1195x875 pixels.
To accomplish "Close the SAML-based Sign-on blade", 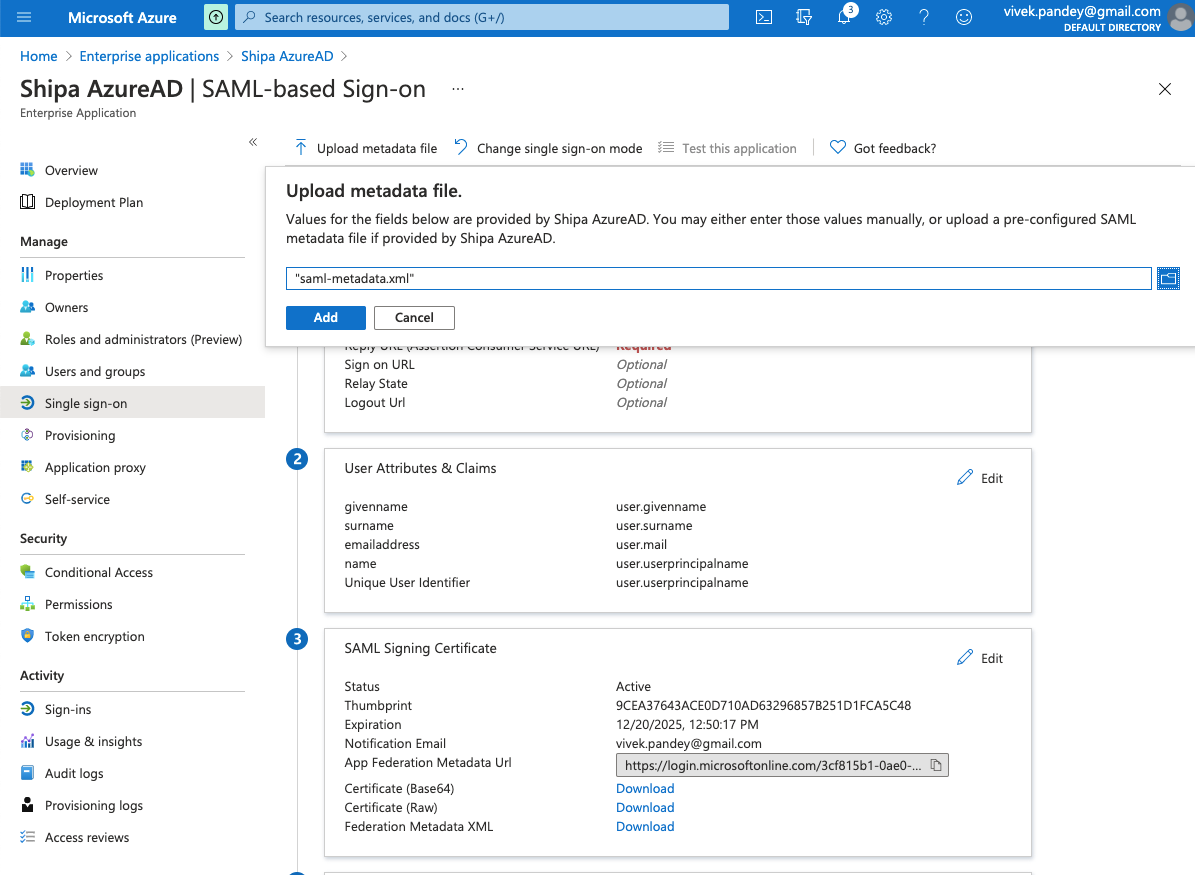I will (1165, 89).
